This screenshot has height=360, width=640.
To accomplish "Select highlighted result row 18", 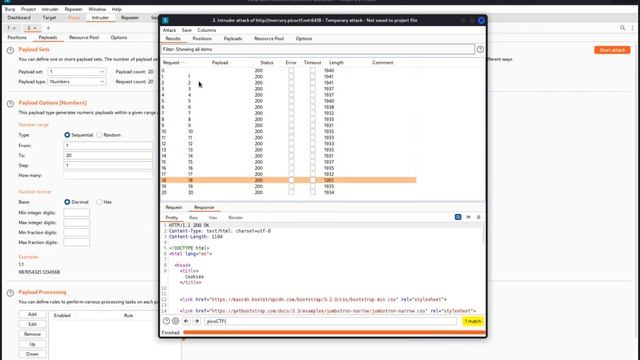I will 289,180.
